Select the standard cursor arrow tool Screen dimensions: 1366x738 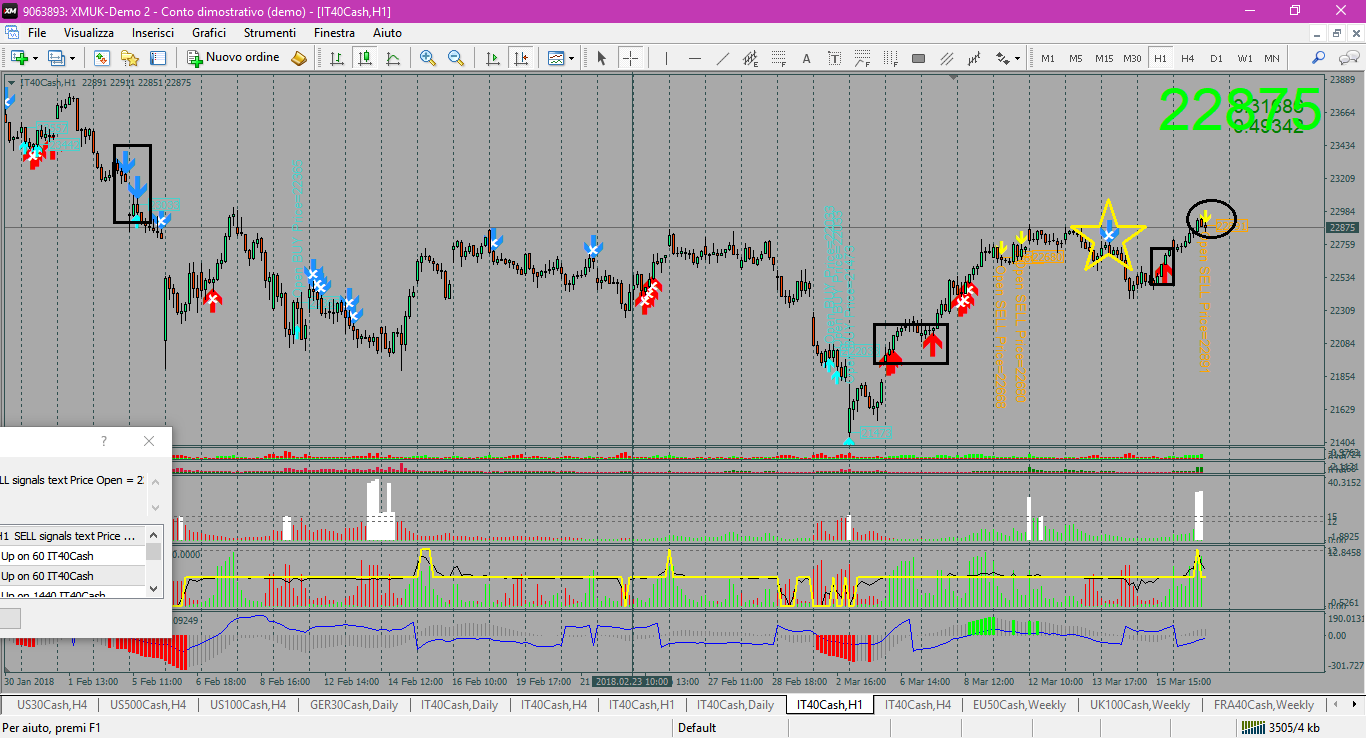click(602, 58)
